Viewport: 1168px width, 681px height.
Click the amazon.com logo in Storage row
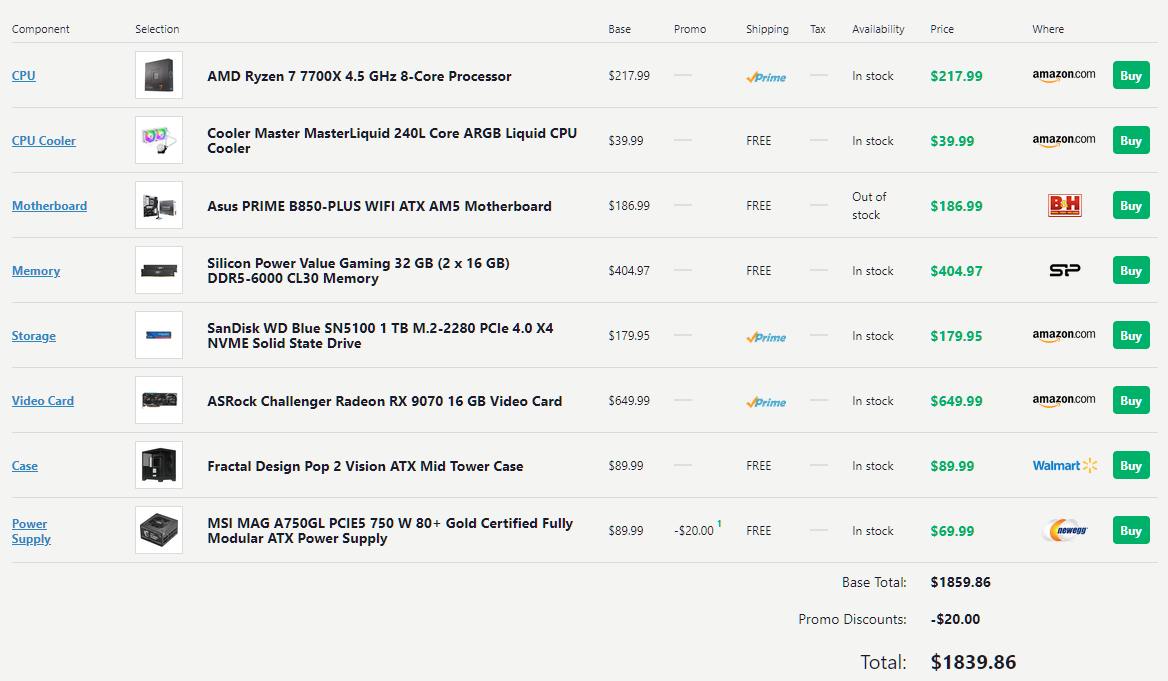pyautogui.click(x=1064, y=335)
